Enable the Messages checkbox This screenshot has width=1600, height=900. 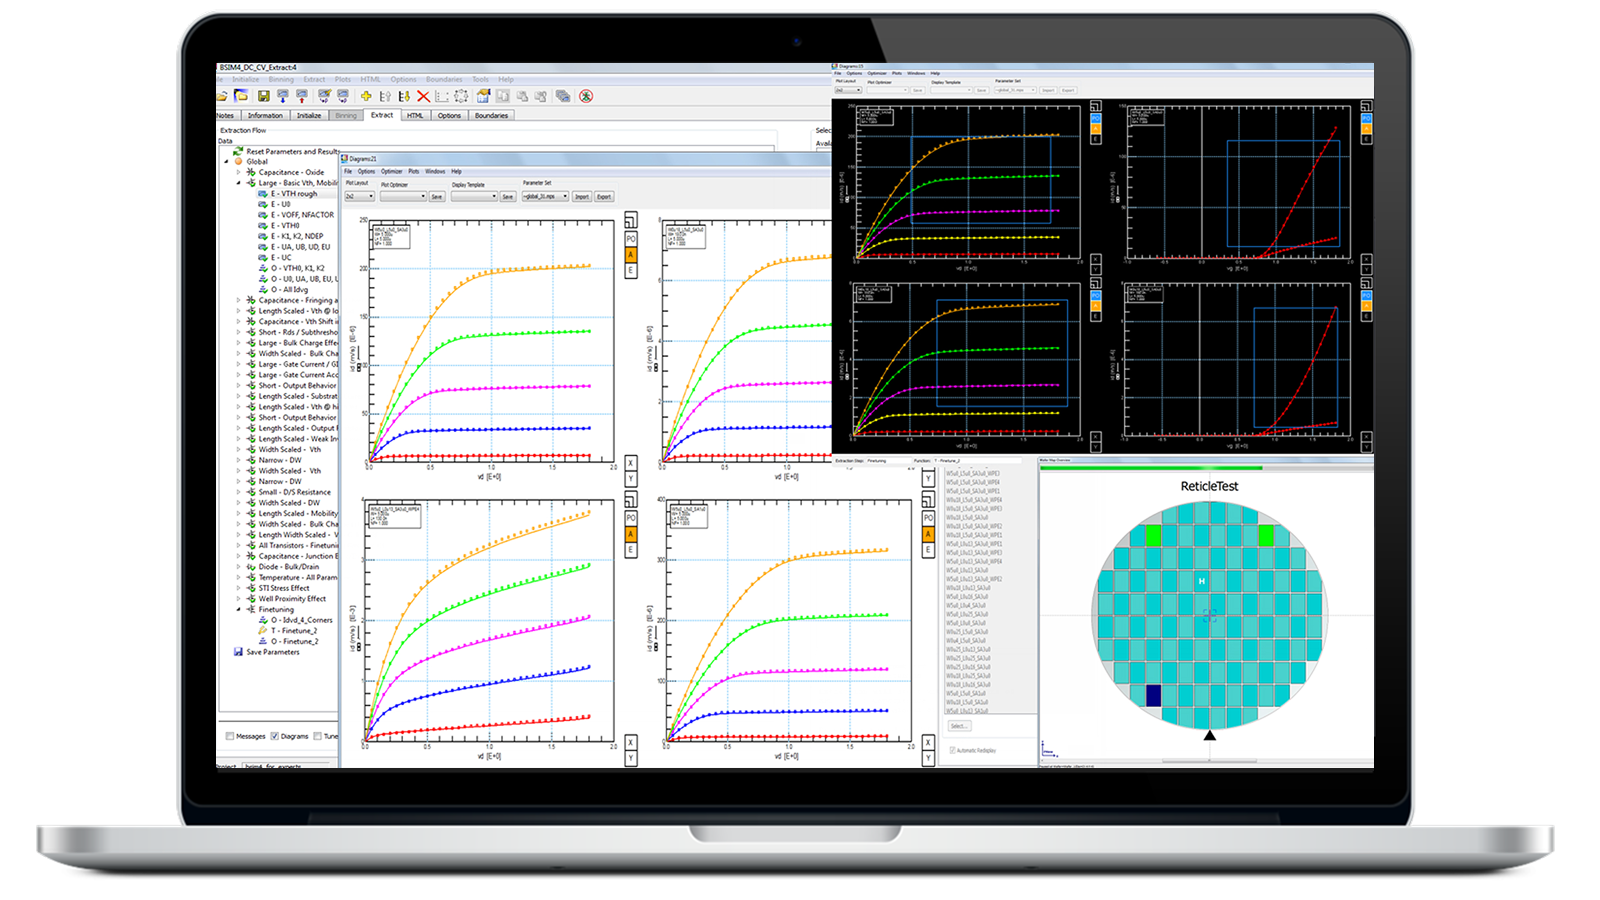(x=230, y=736)
